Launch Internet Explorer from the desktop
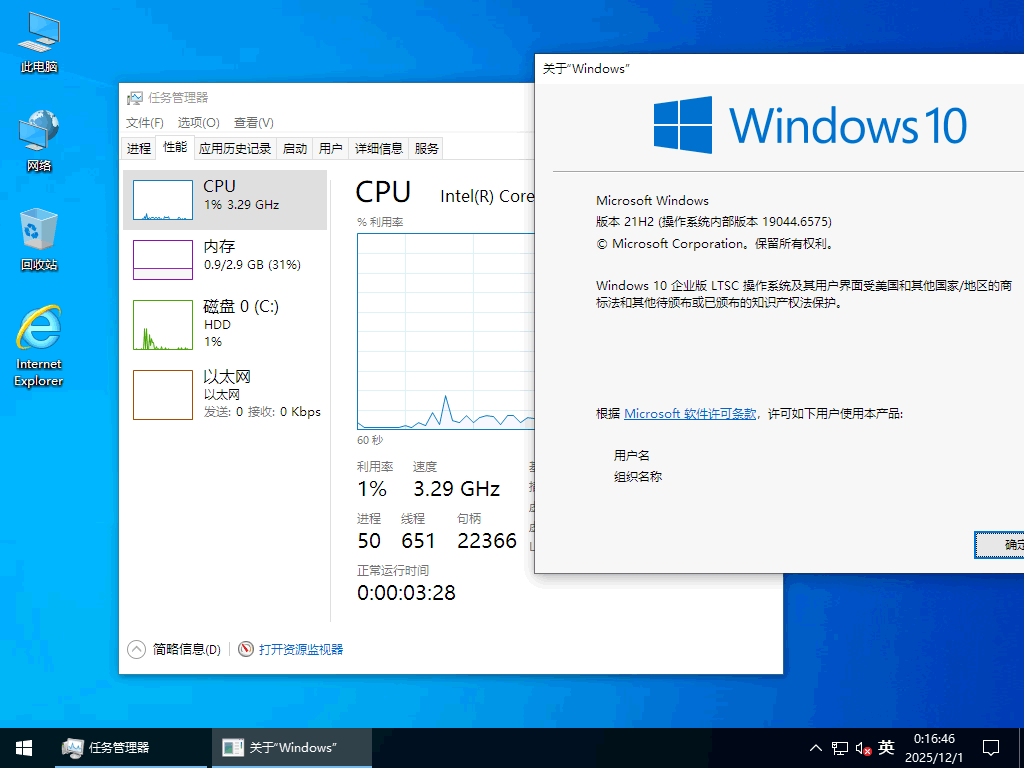This screenshot has width=1024, height=768. pyautogui.click(x=39, y=343)
